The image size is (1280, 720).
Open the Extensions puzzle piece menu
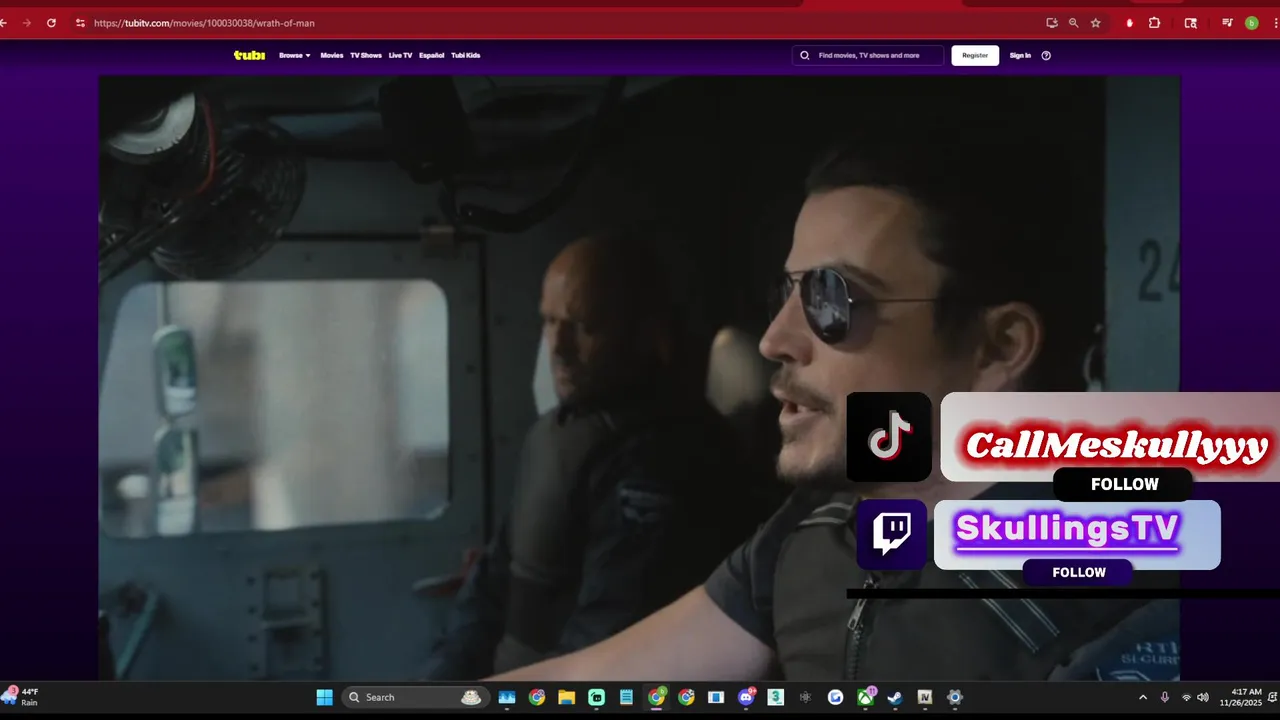pyautogui.click(x=1155, y=23)
